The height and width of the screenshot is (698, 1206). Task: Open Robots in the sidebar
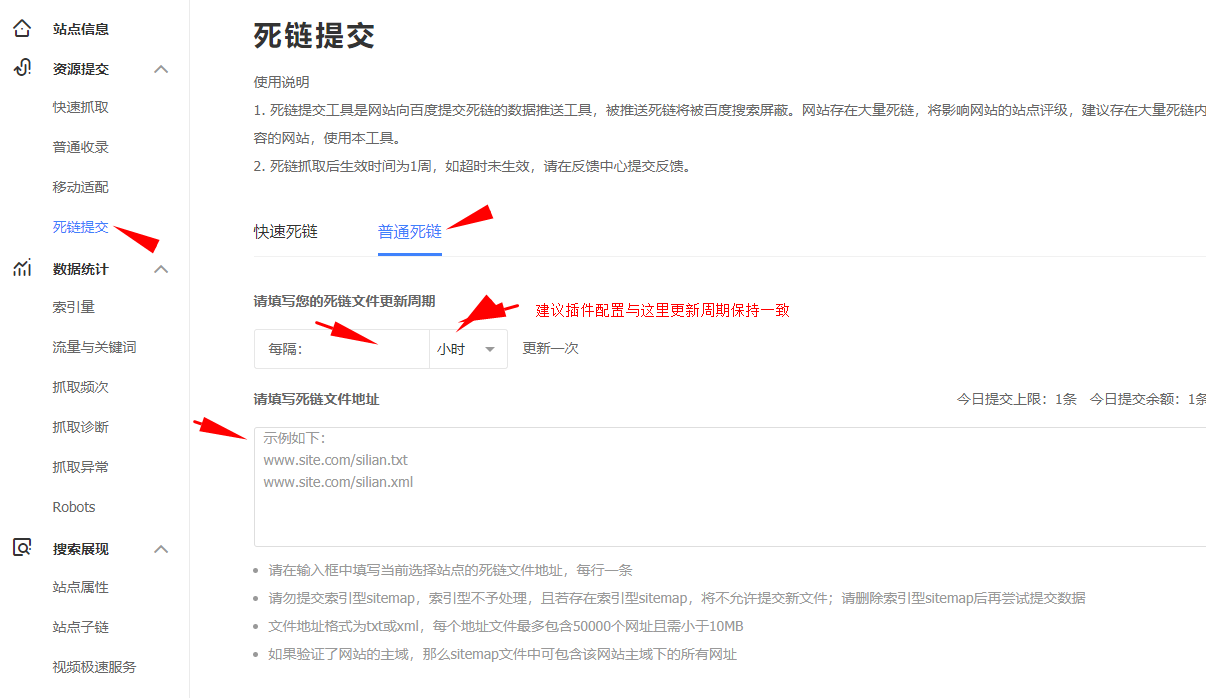pyautogui.click(x=74, y=507)
